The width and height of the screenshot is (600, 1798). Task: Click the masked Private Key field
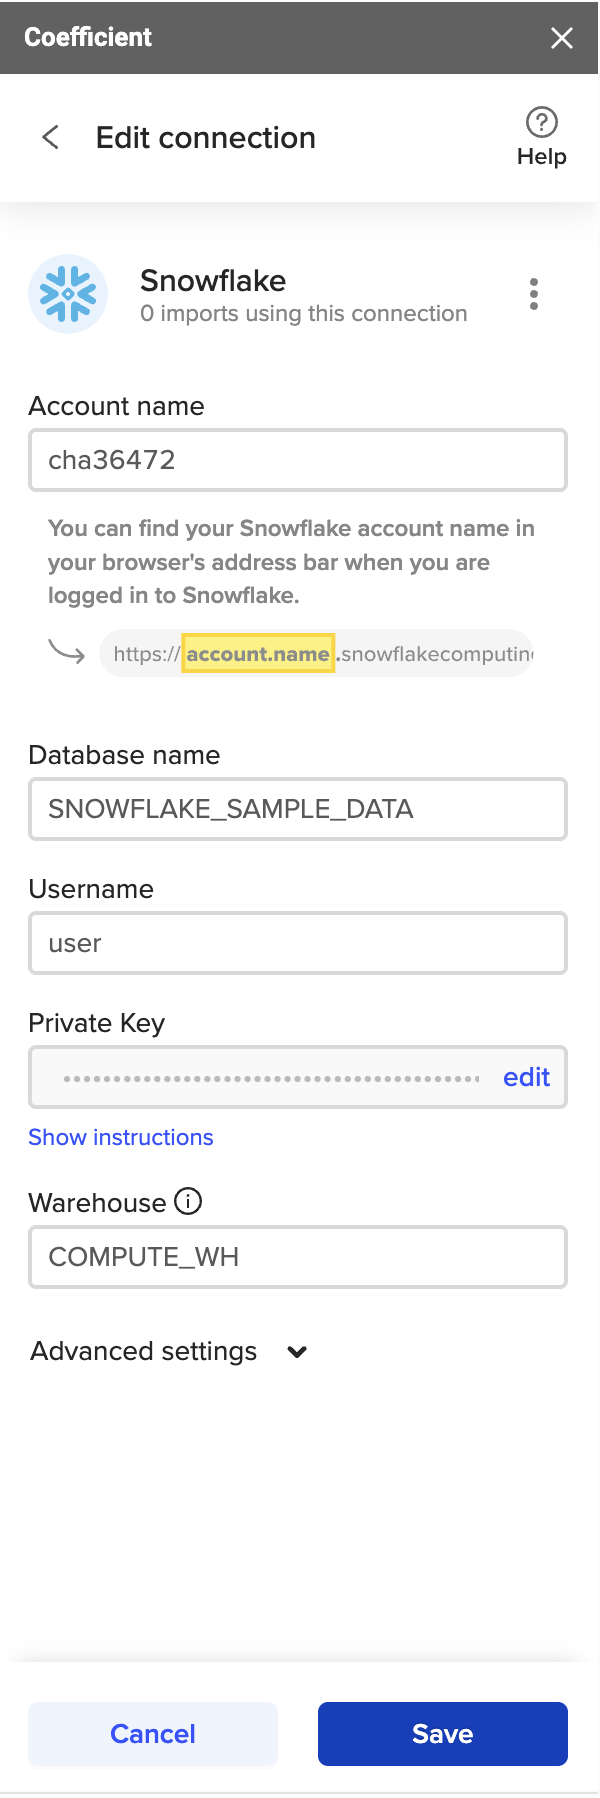point(270,1078)
